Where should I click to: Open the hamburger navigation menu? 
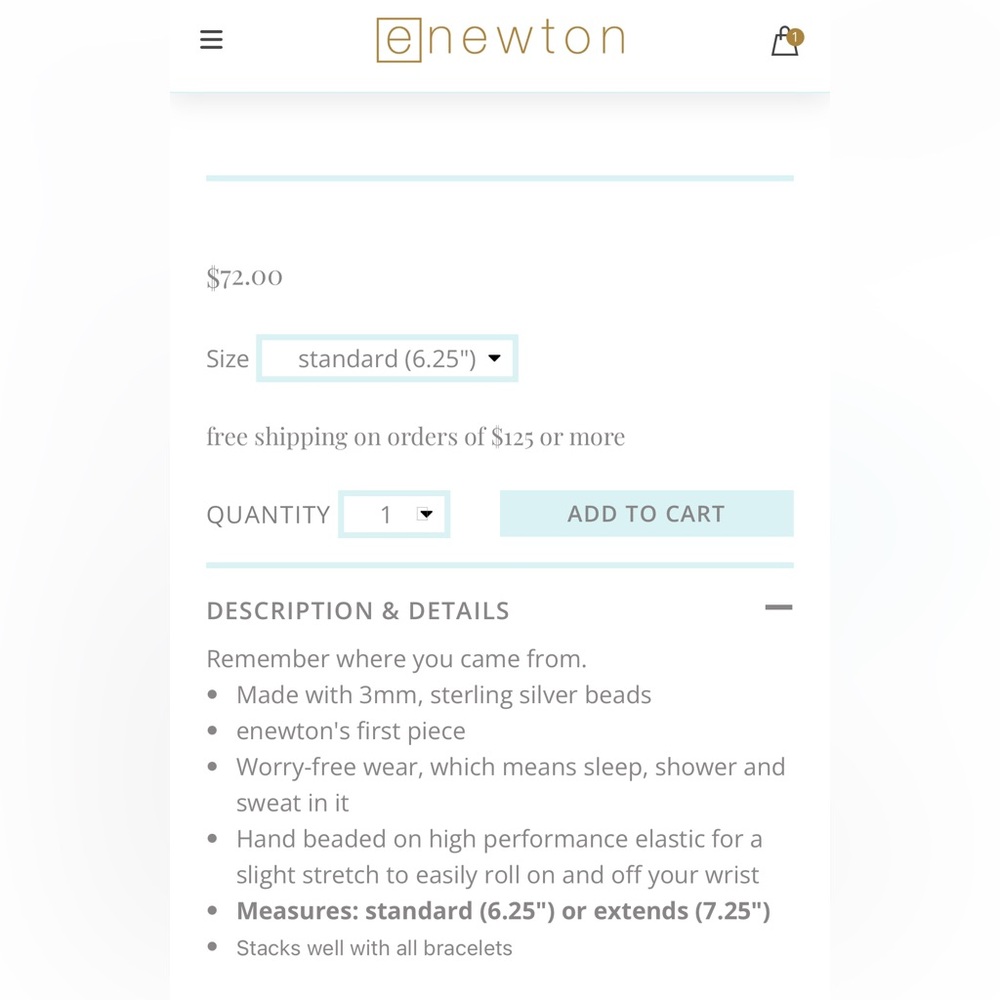tap(211, 40)
